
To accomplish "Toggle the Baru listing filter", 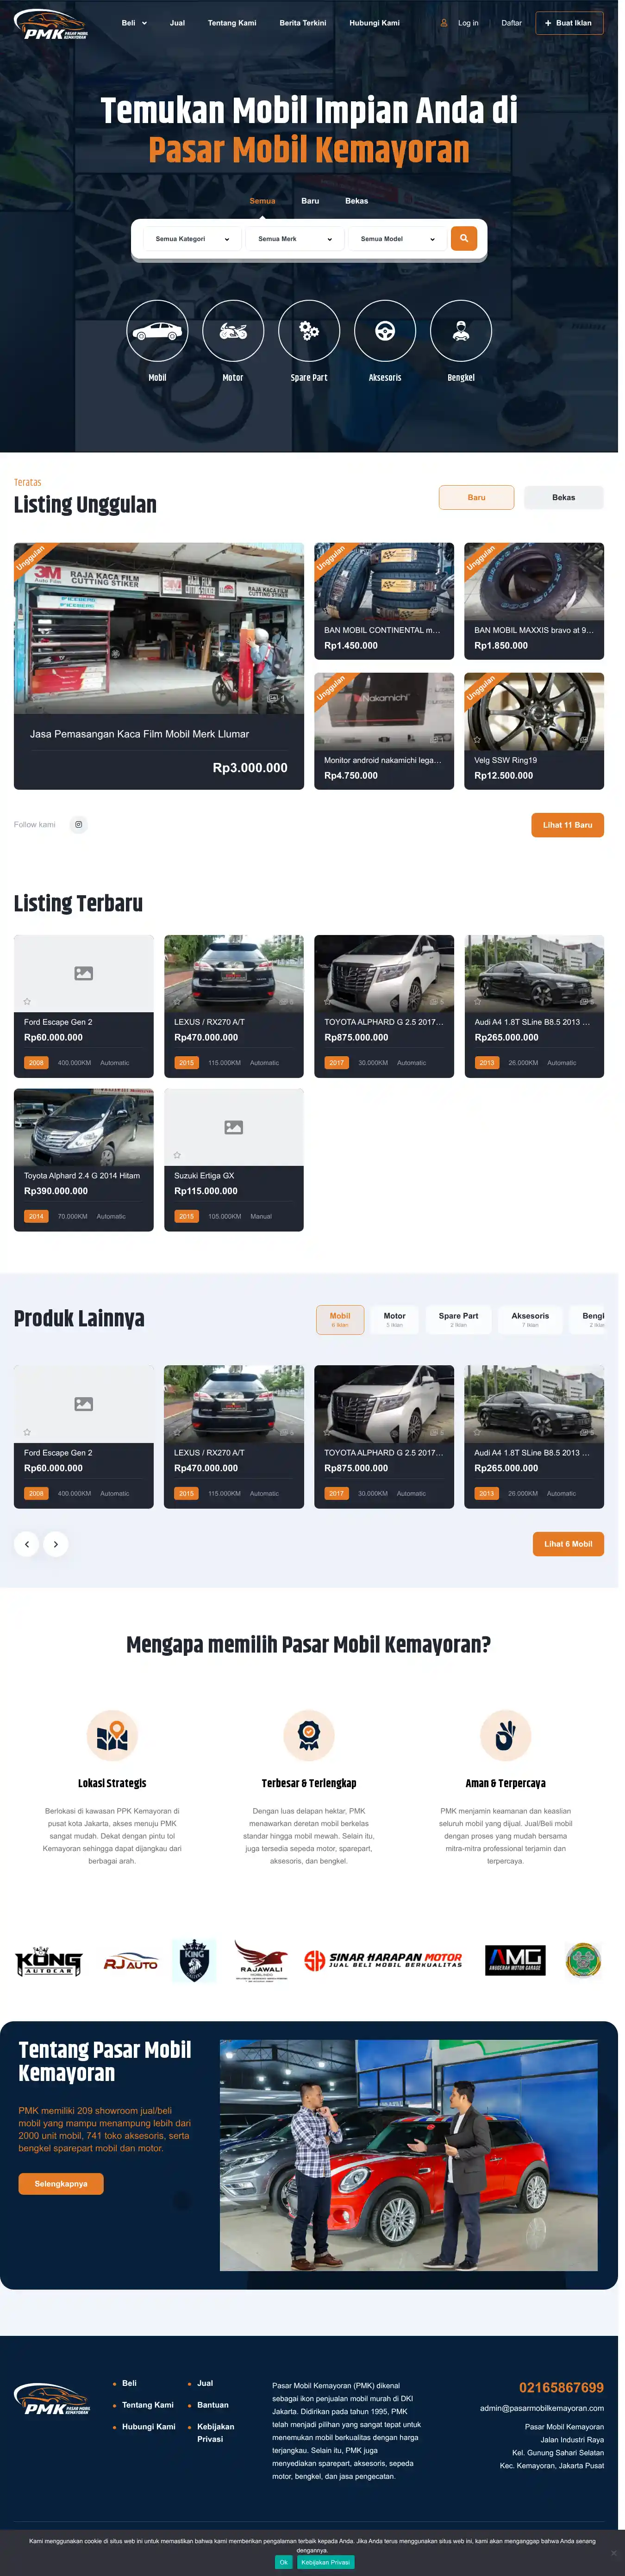I will (476, 497).
